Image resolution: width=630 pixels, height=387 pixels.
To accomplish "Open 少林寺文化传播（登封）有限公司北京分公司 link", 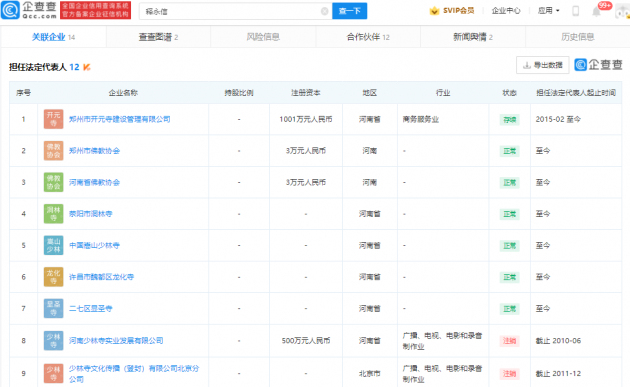I will 134,374.
